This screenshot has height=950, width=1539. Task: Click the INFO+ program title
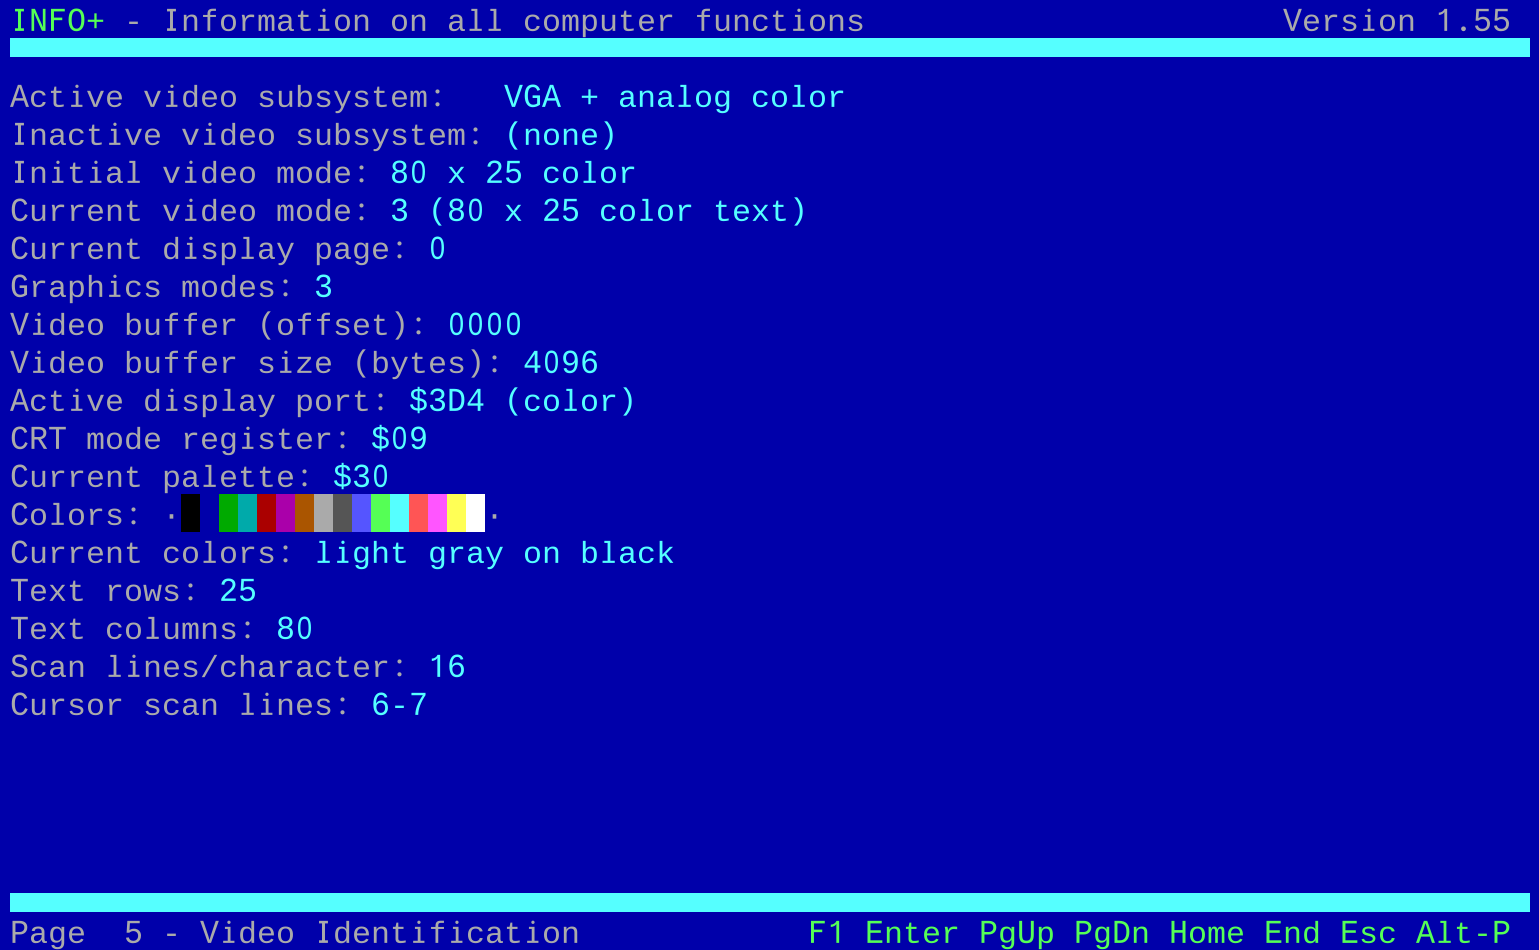58,21
